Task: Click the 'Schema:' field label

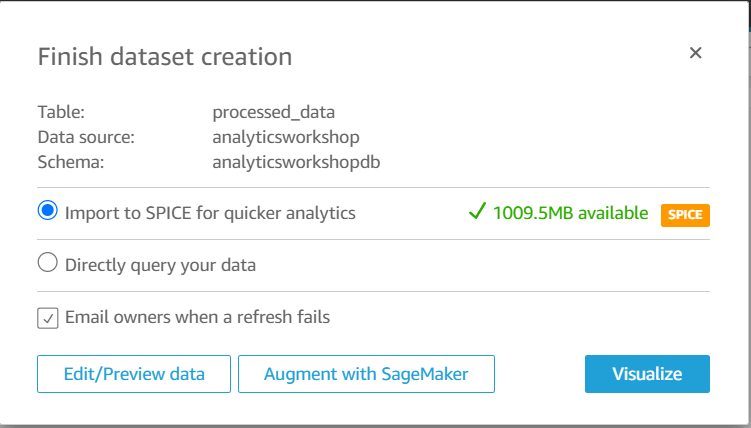Action: coord(71,162)
